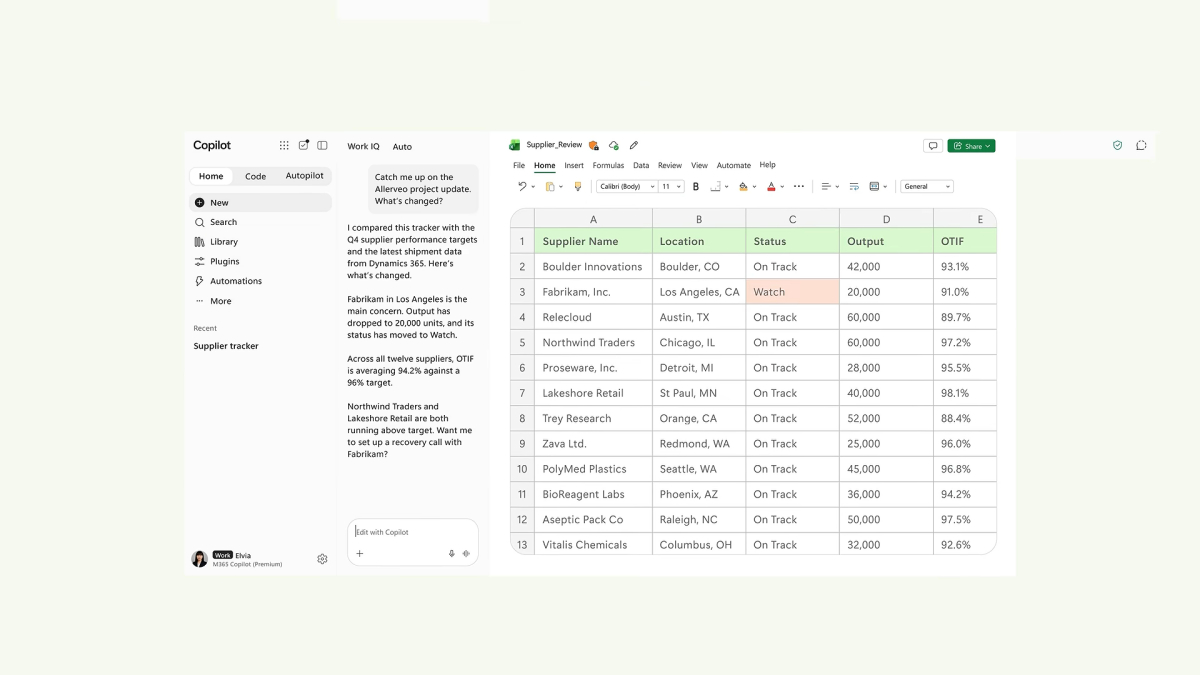Open the File menu

pyautogui.click(x=519, y=166)
